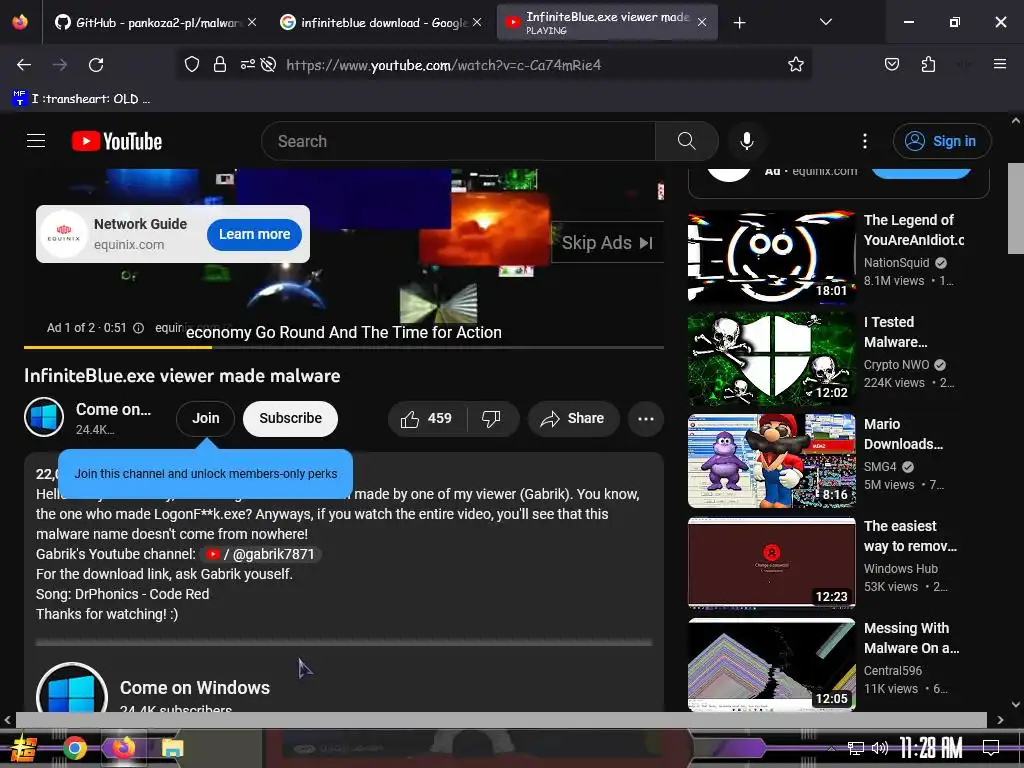Image resolution: width=1024 pixels, height=768 pixels.
Task: Click the search magnifier button
Action: click(x=686, y=141)
